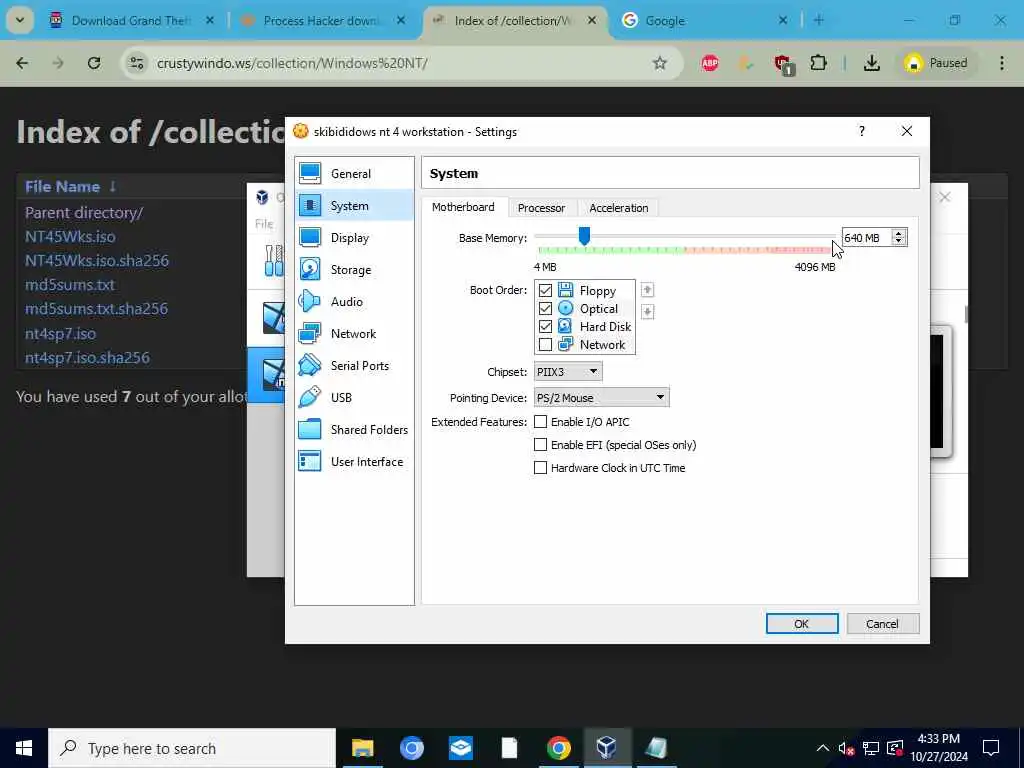Viewport: 1024px width, 768px height.
Task: Open Storage settings category
Action: [354, 270]
